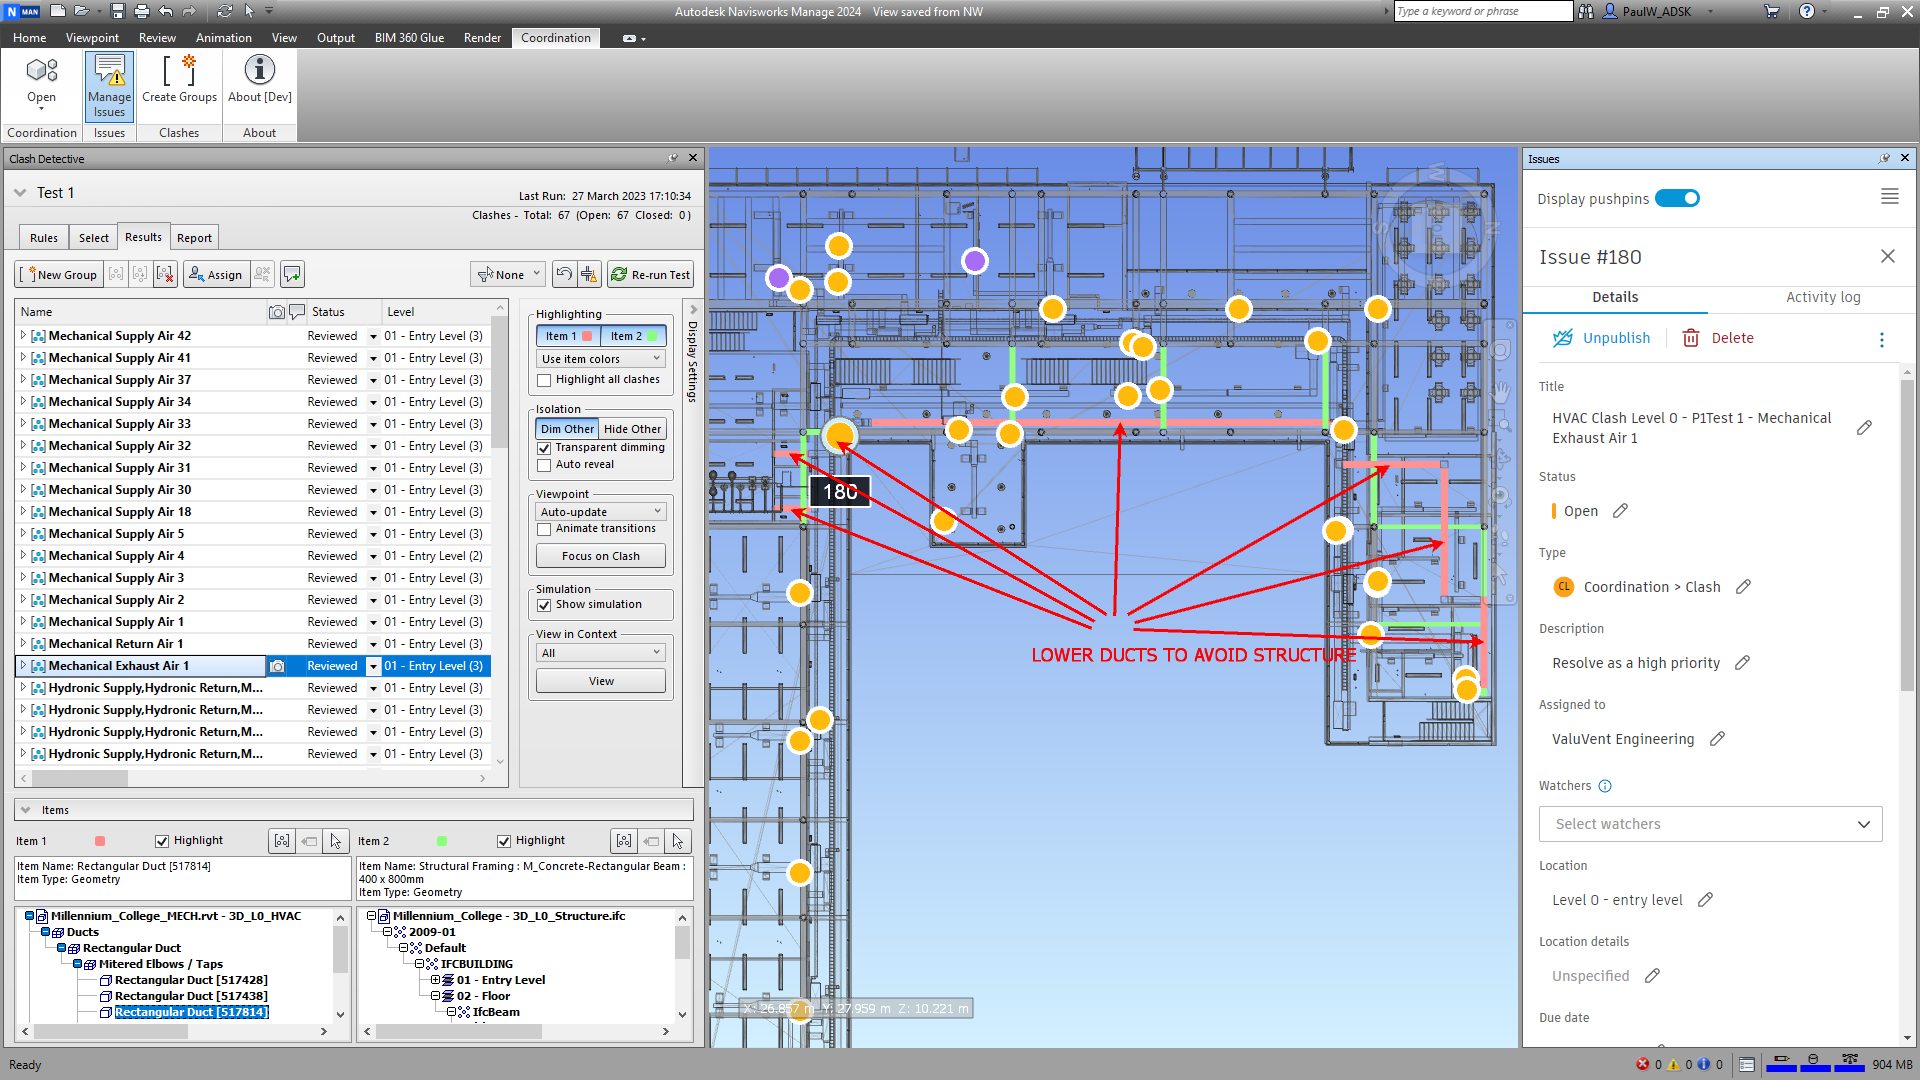The image size is (1920, 1080).
Task: Toggle the Display pushpins switch
Action: click(x=1677, y=198)
